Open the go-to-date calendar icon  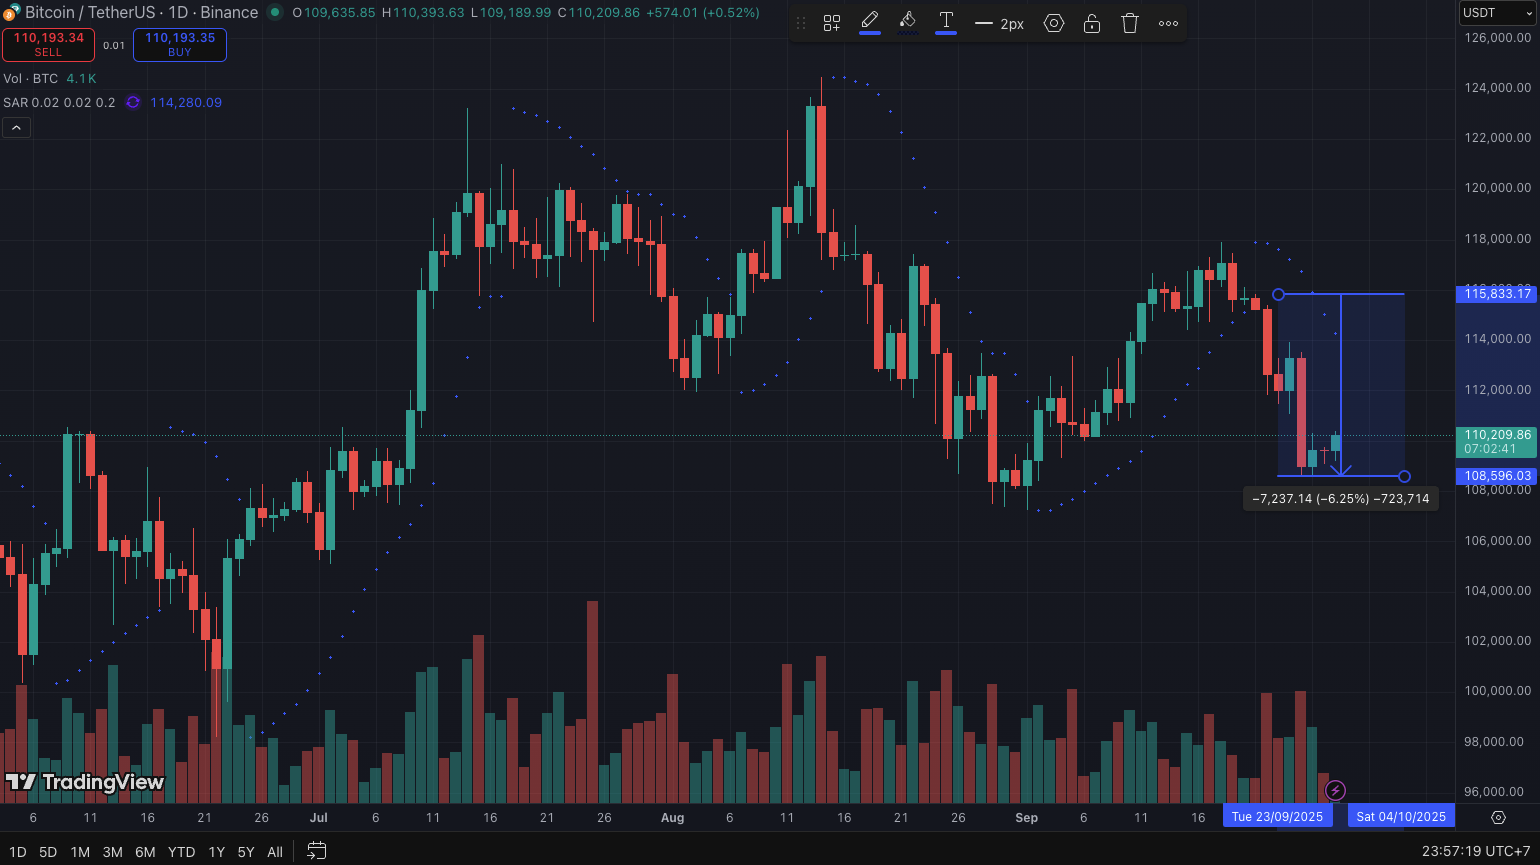click(x=316, y=851)
